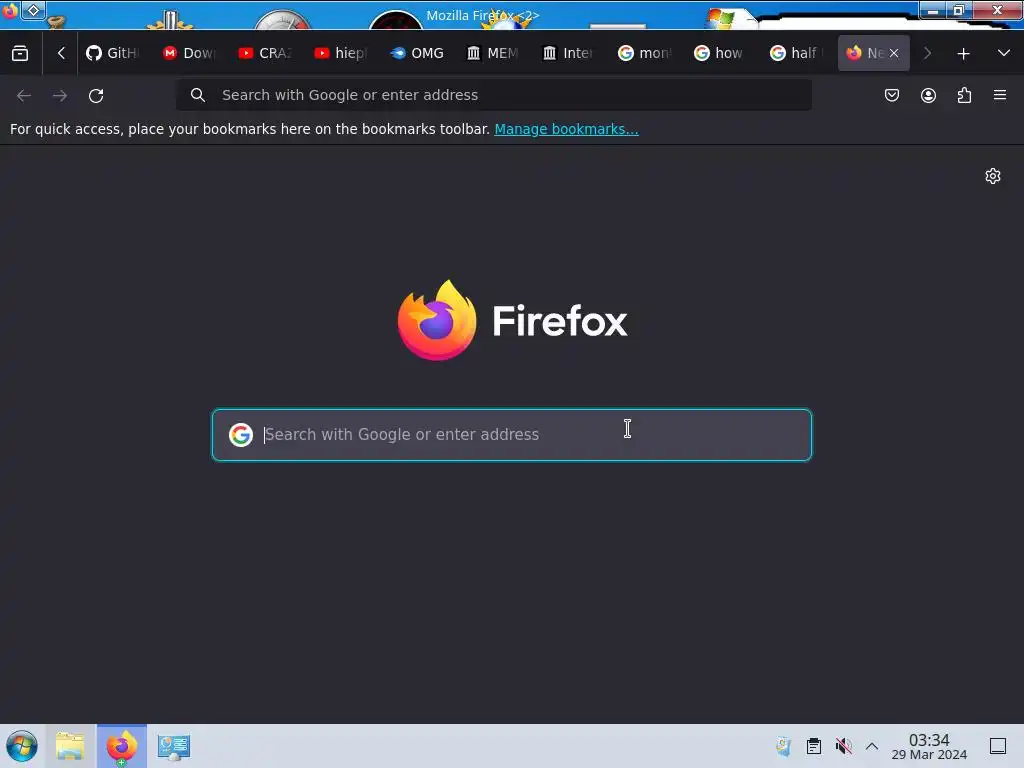The width and height of the screenshot is (1024, 768).
Task: Switch to the 'mon' Google tab
Action: [644, 54]
